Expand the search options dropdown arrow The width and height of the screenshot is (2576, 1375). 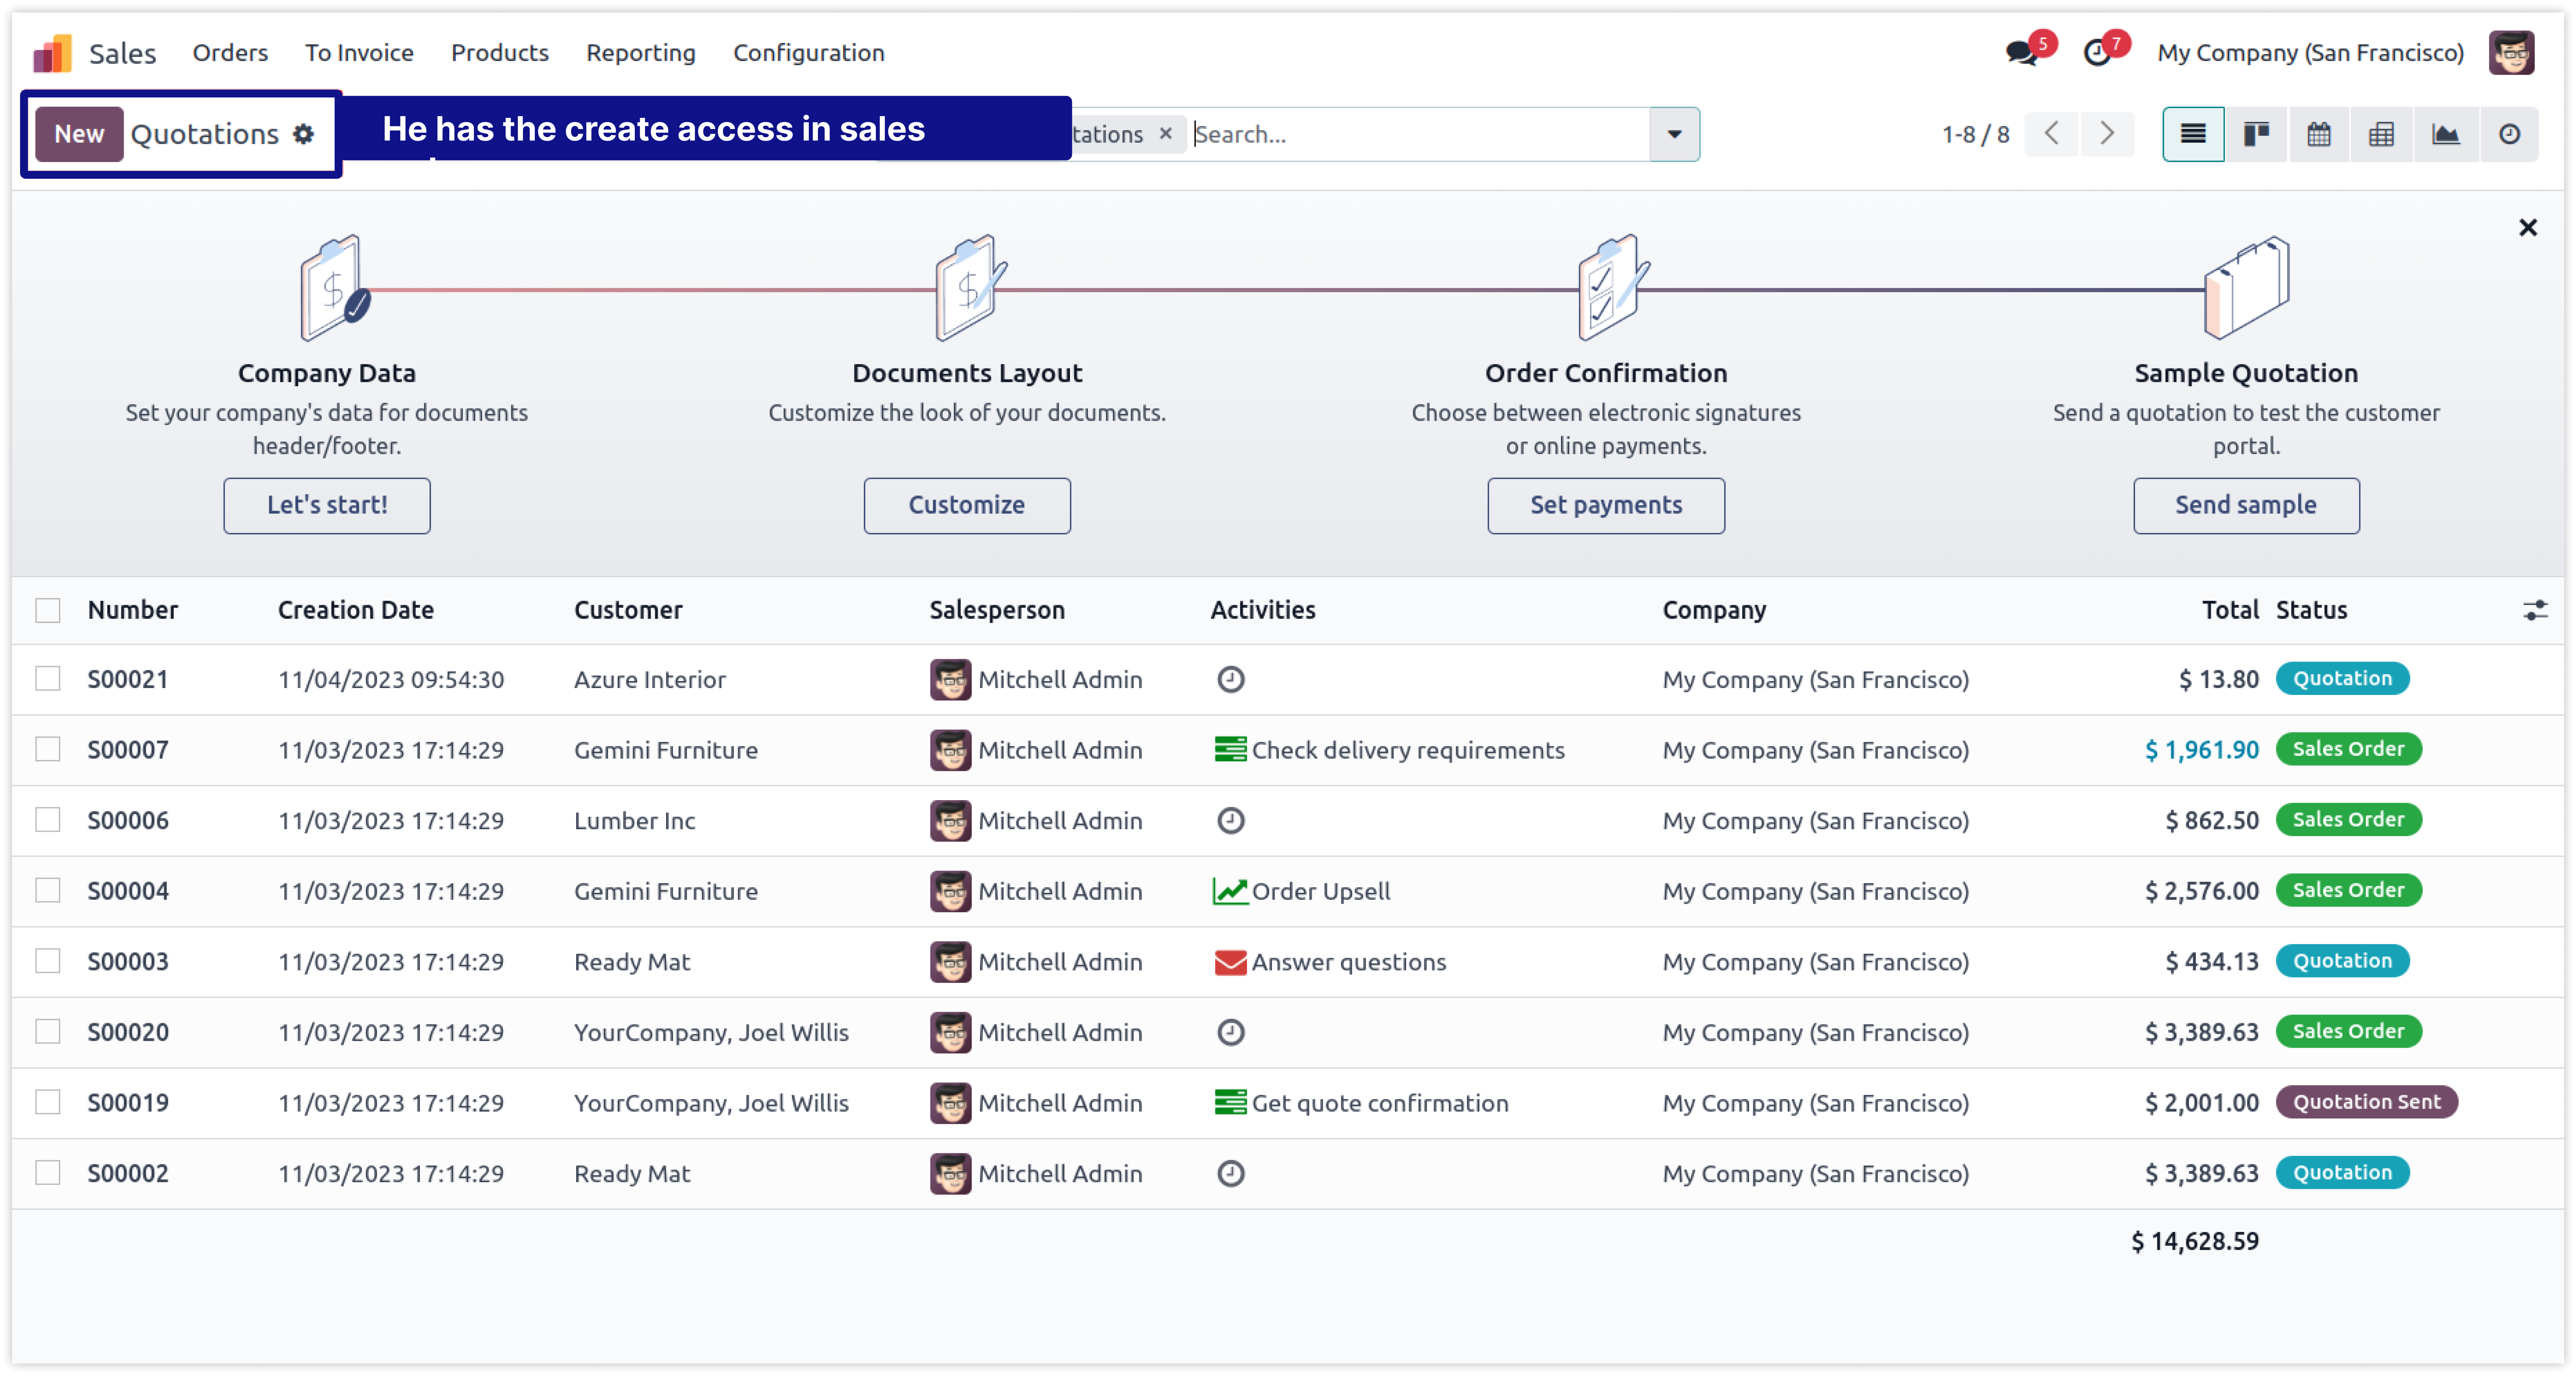[x=1675, y=134]
